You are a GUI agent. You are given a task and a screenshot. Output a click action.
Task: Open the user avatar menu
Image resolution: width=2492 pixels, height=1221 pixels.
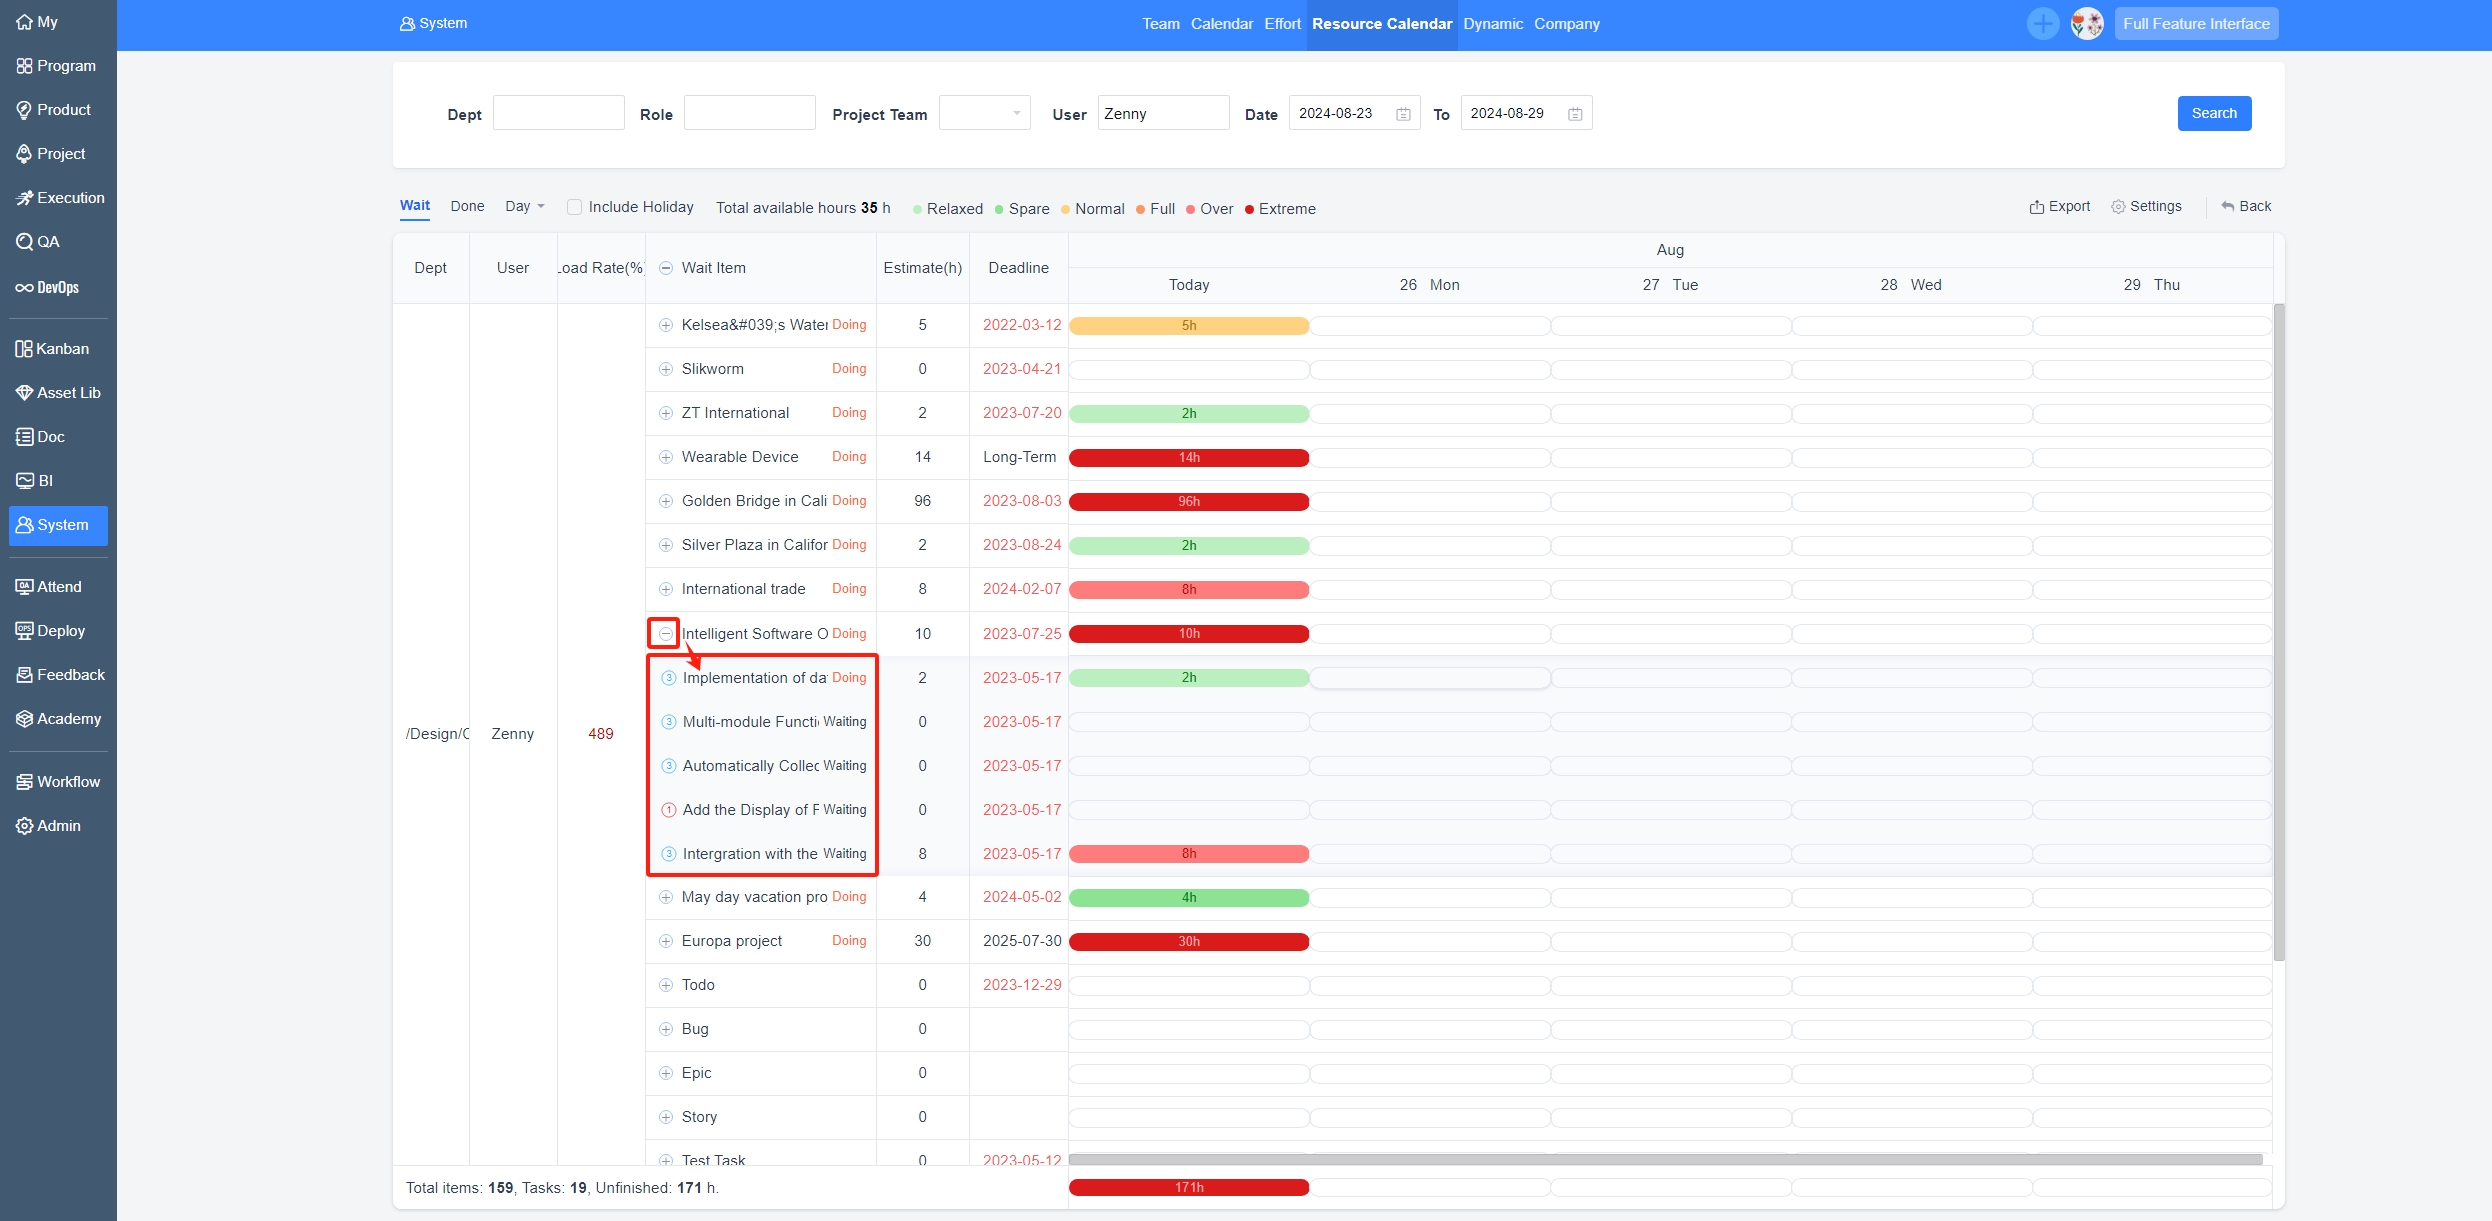[2087, 23]
